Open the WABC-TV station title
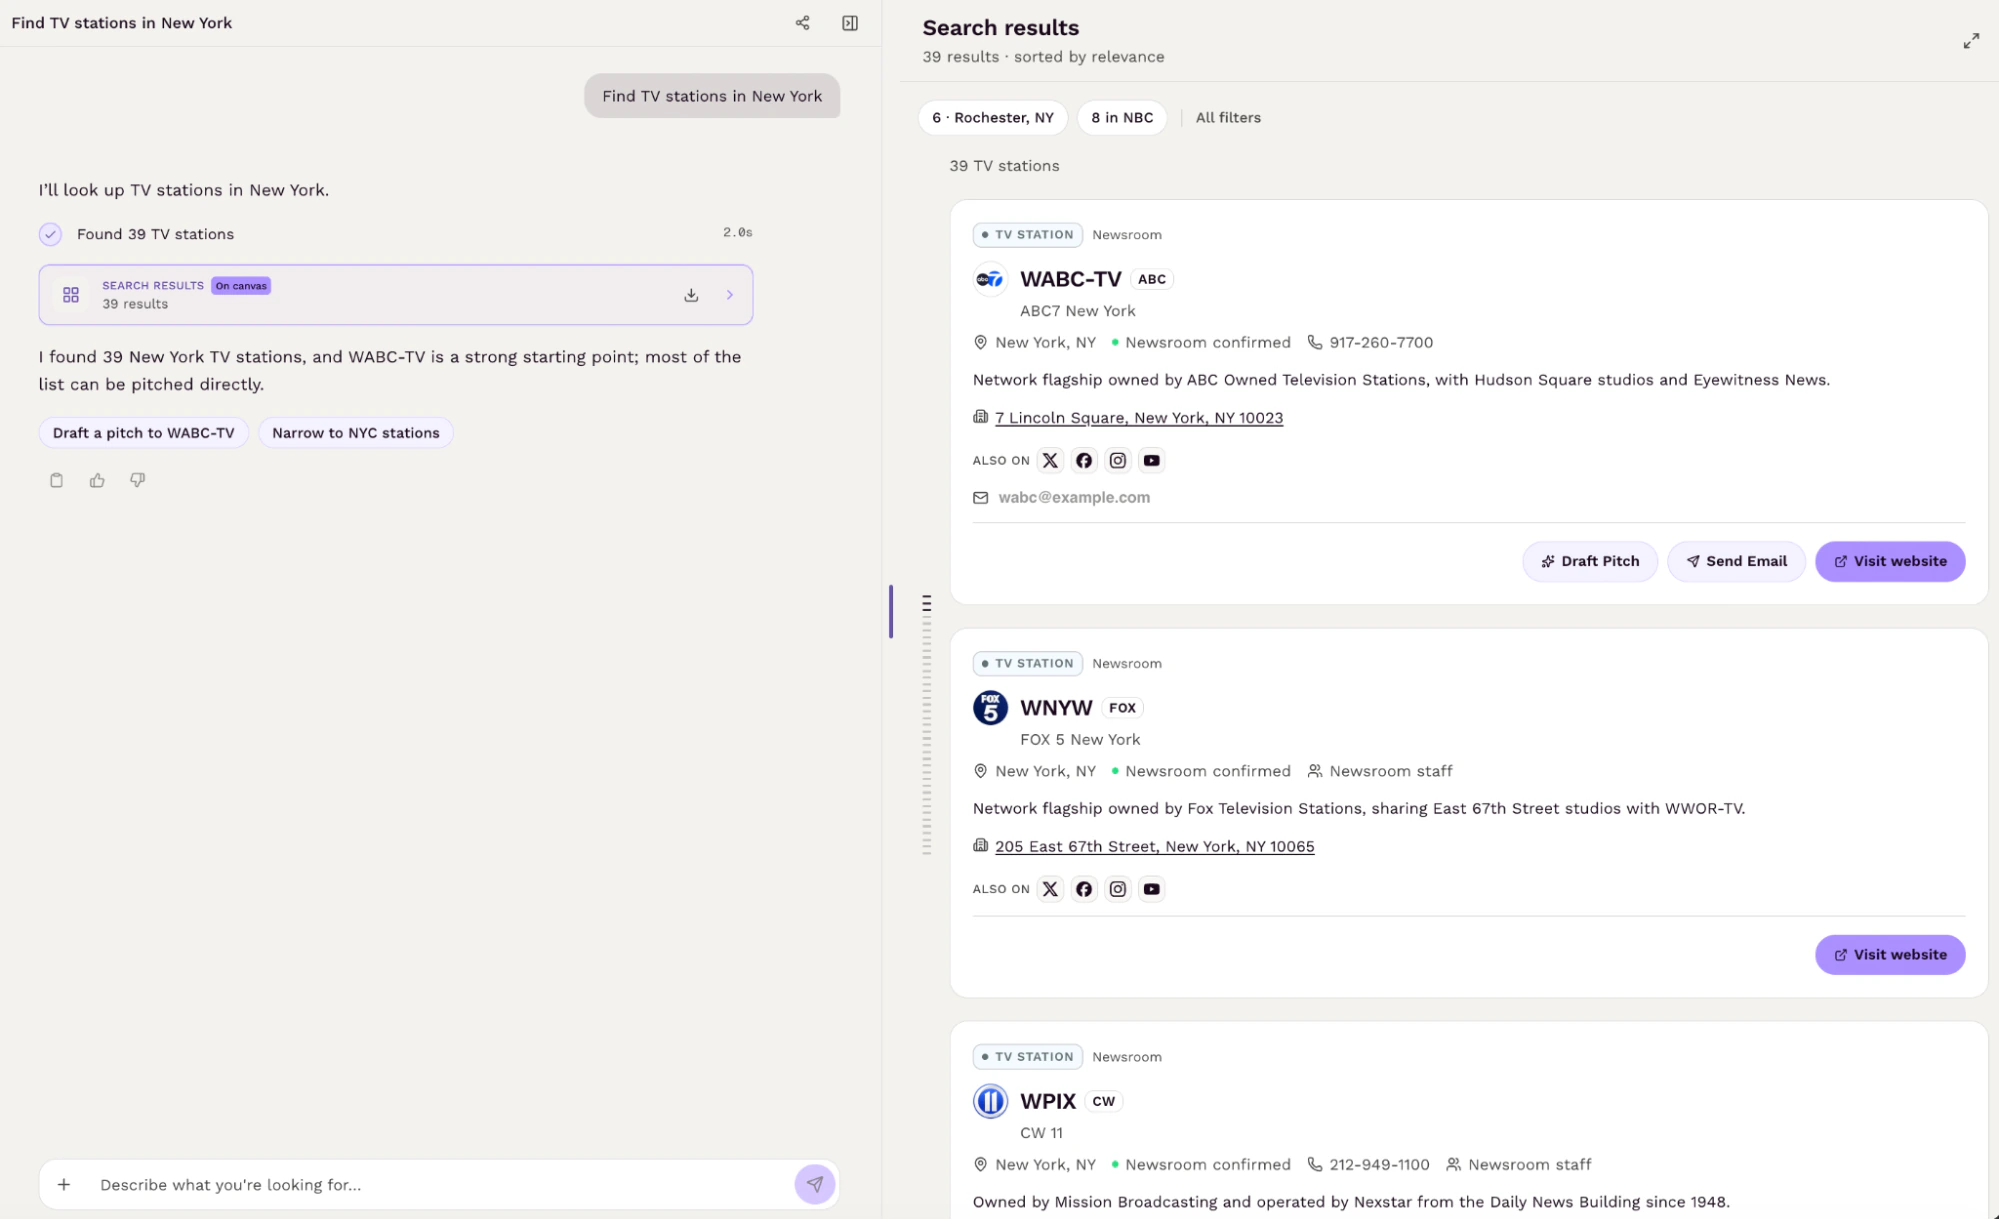The width and height of the screenshot is (1999, 1220). click(x=1070, y=279)
